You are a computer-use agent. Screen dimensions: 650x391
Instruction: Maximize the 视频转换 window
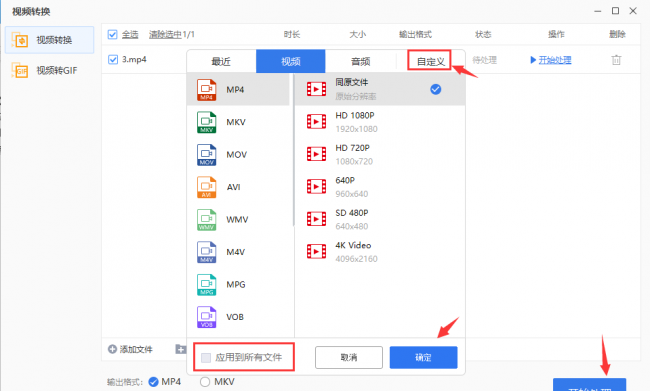[616, 11]
